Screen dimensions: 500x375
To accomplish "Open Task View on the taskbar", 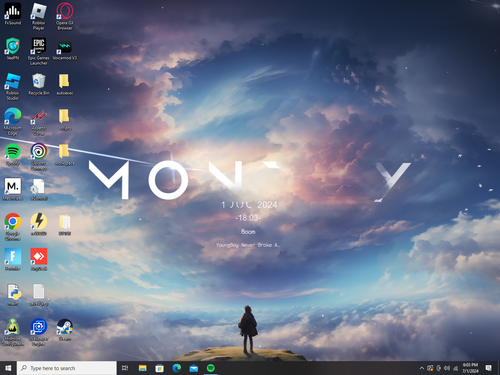I will (x=125, y=368).
